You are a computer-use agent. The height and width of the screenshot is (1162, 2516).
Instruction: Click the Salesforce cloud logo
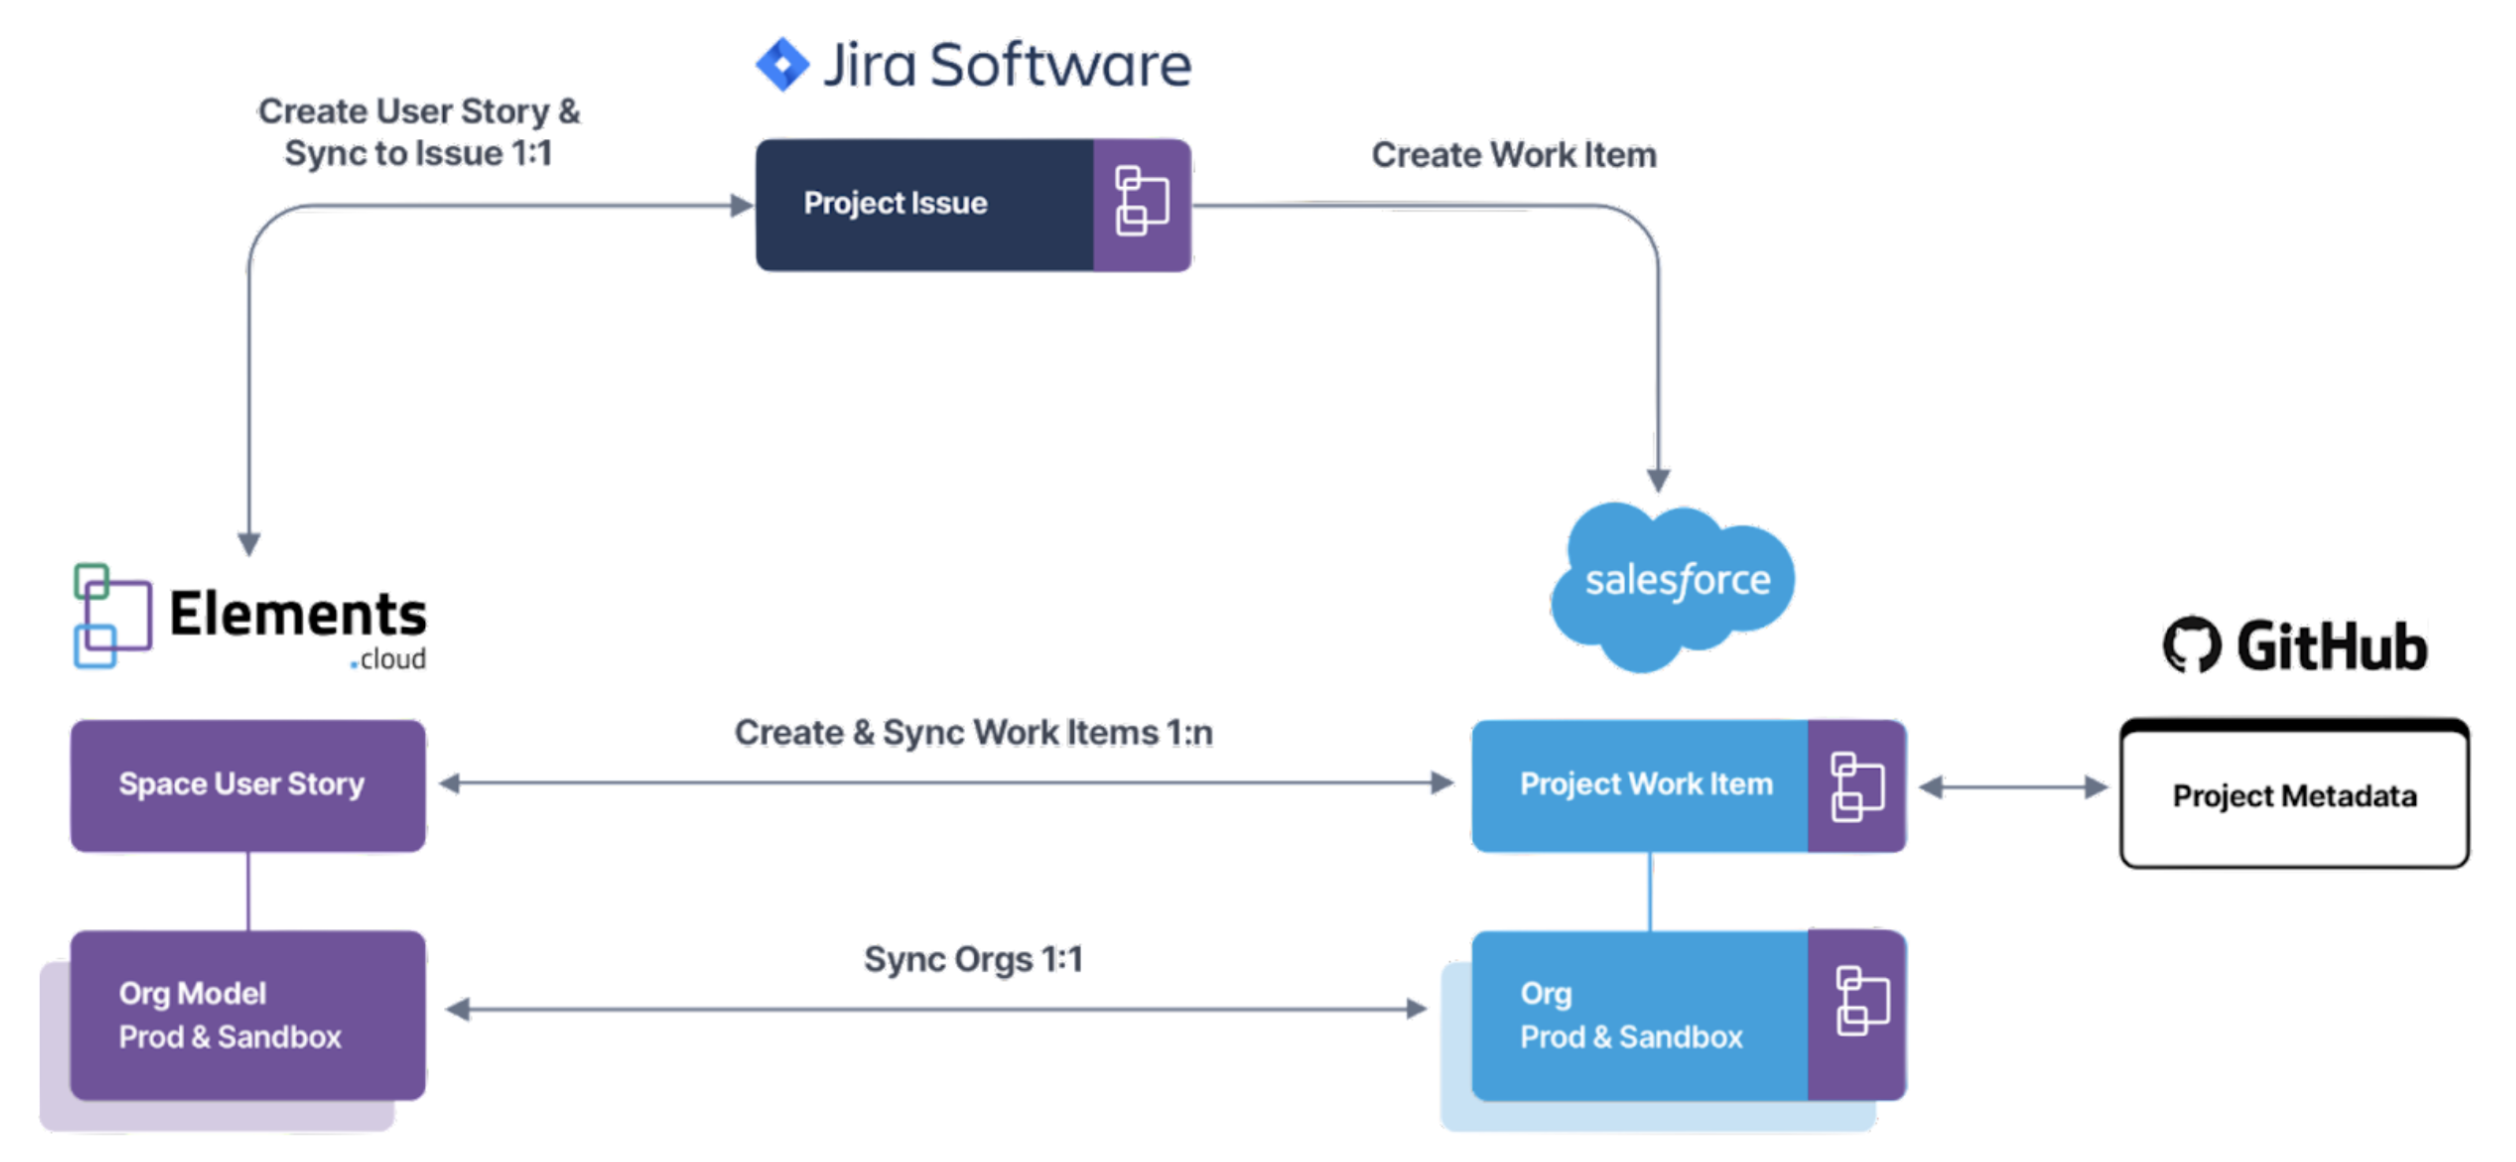(1674, 587)
